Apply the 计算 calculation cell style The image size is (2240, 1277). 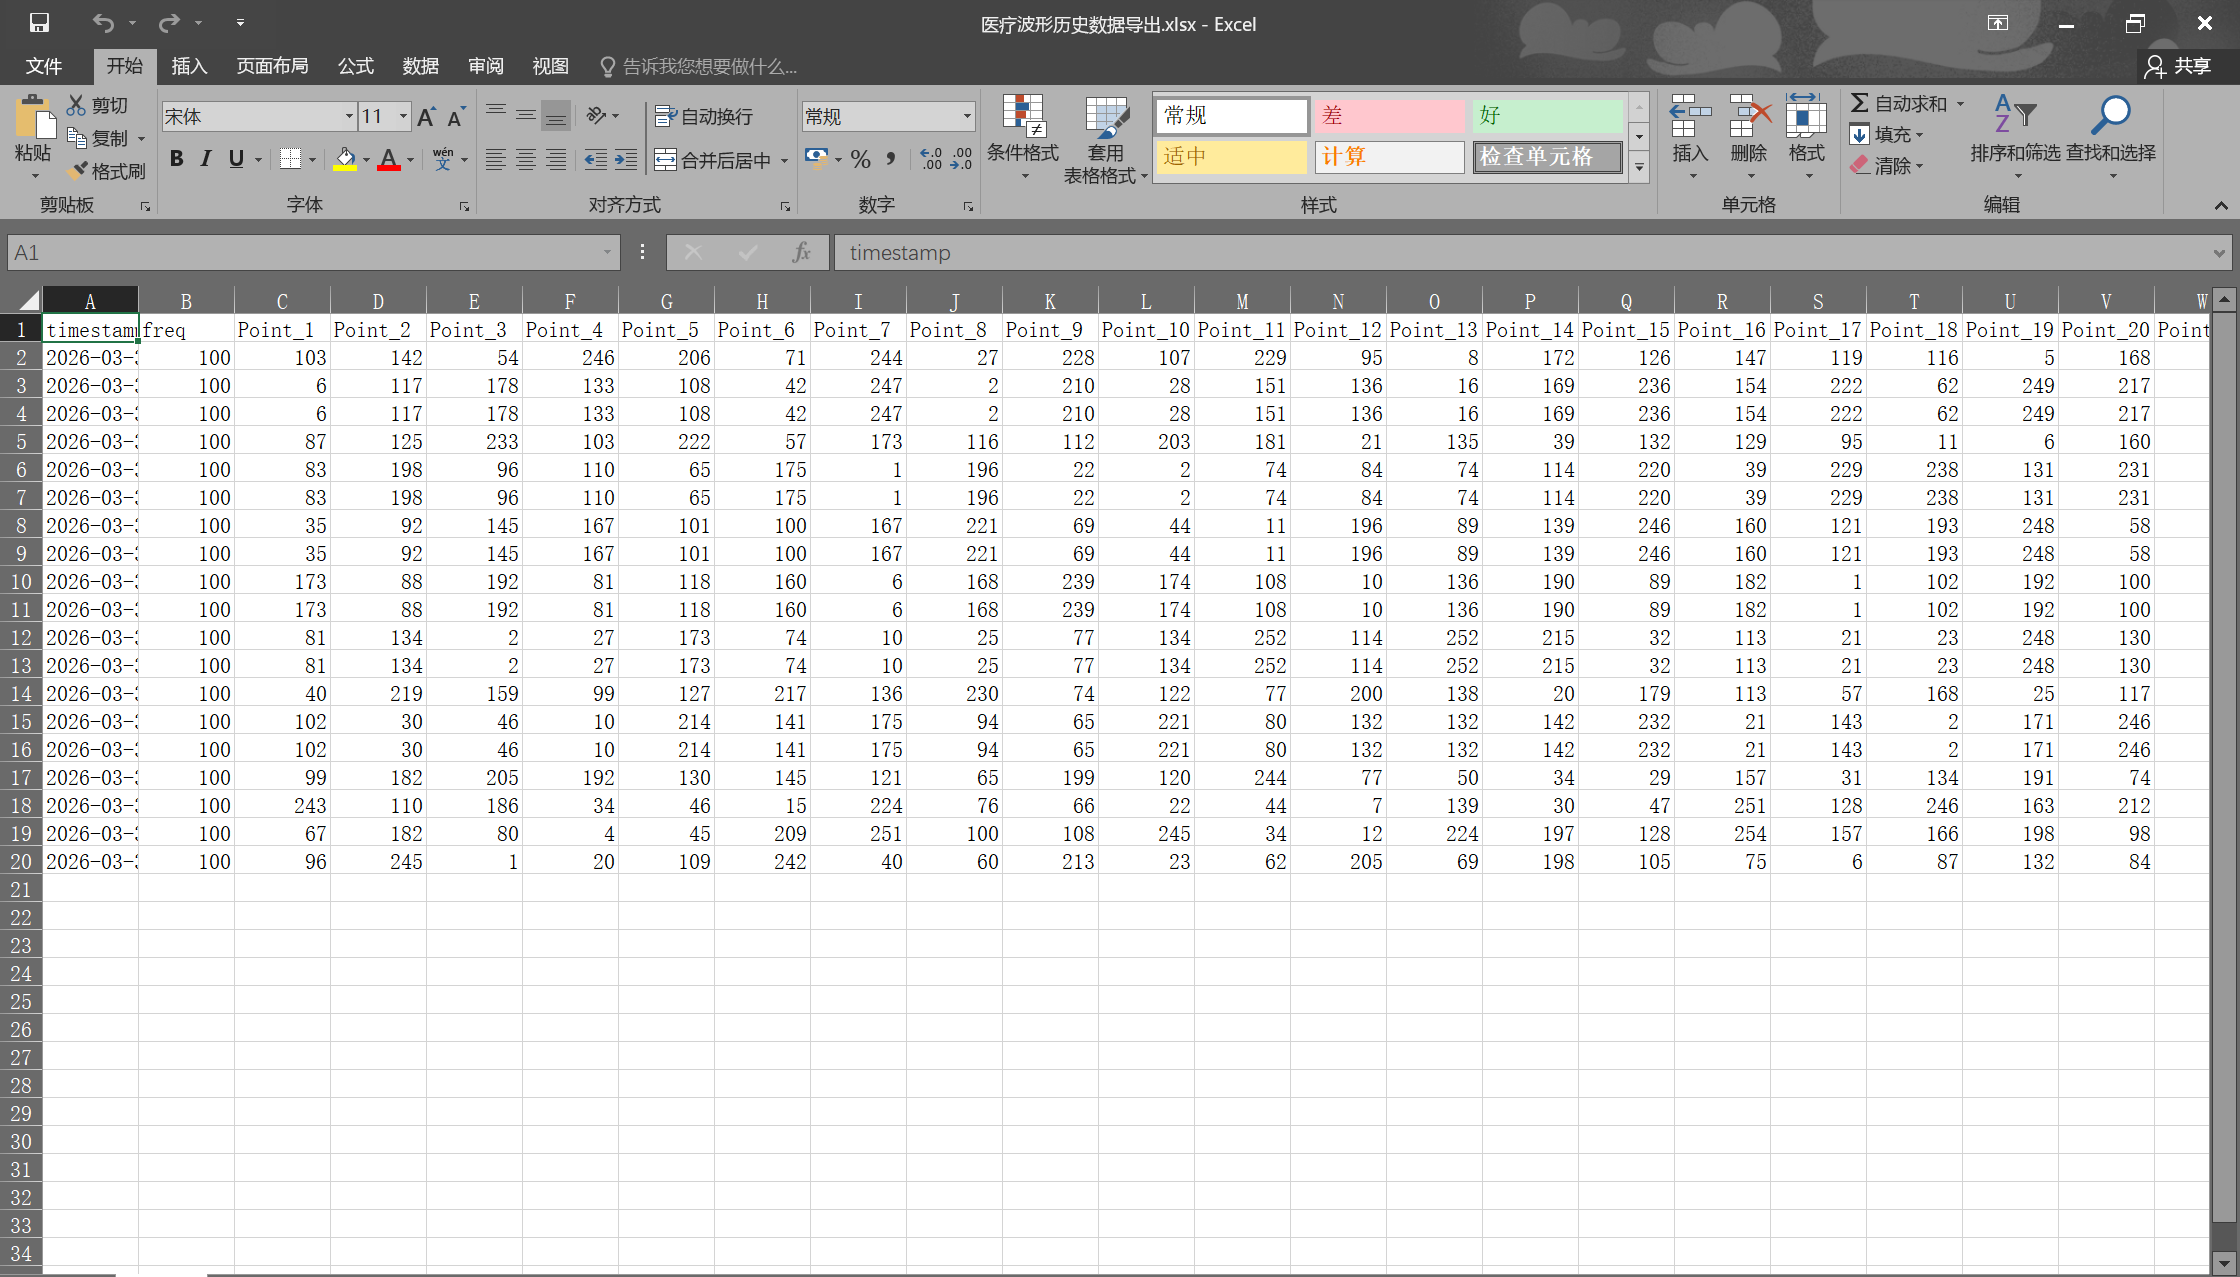click(x=1388, y=157)
